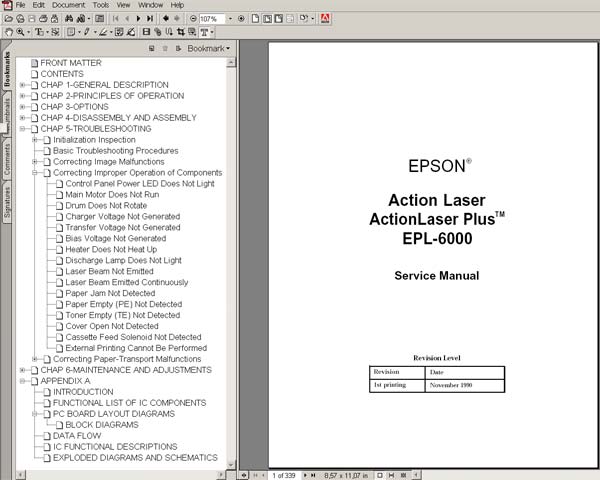Open the Tools menu
The image size is (600, 480).
pos(101,5)
